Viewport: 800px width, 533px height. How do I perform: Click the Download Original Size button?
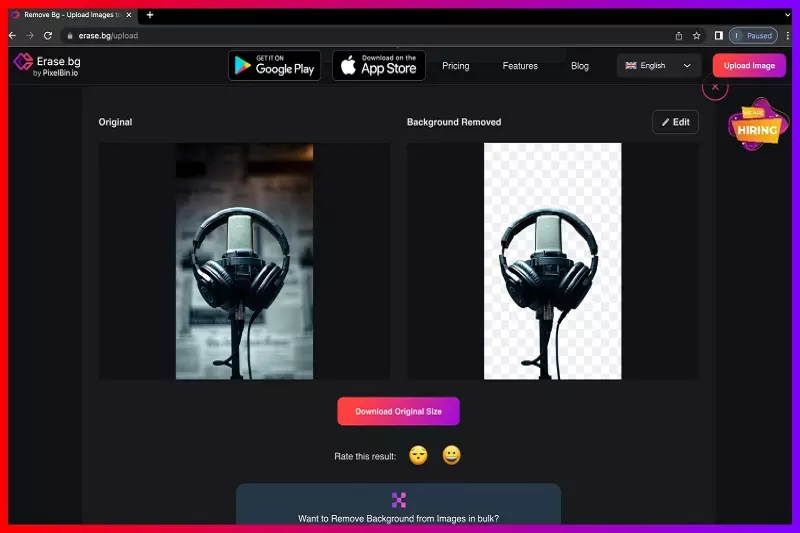[x=398, y=411]
